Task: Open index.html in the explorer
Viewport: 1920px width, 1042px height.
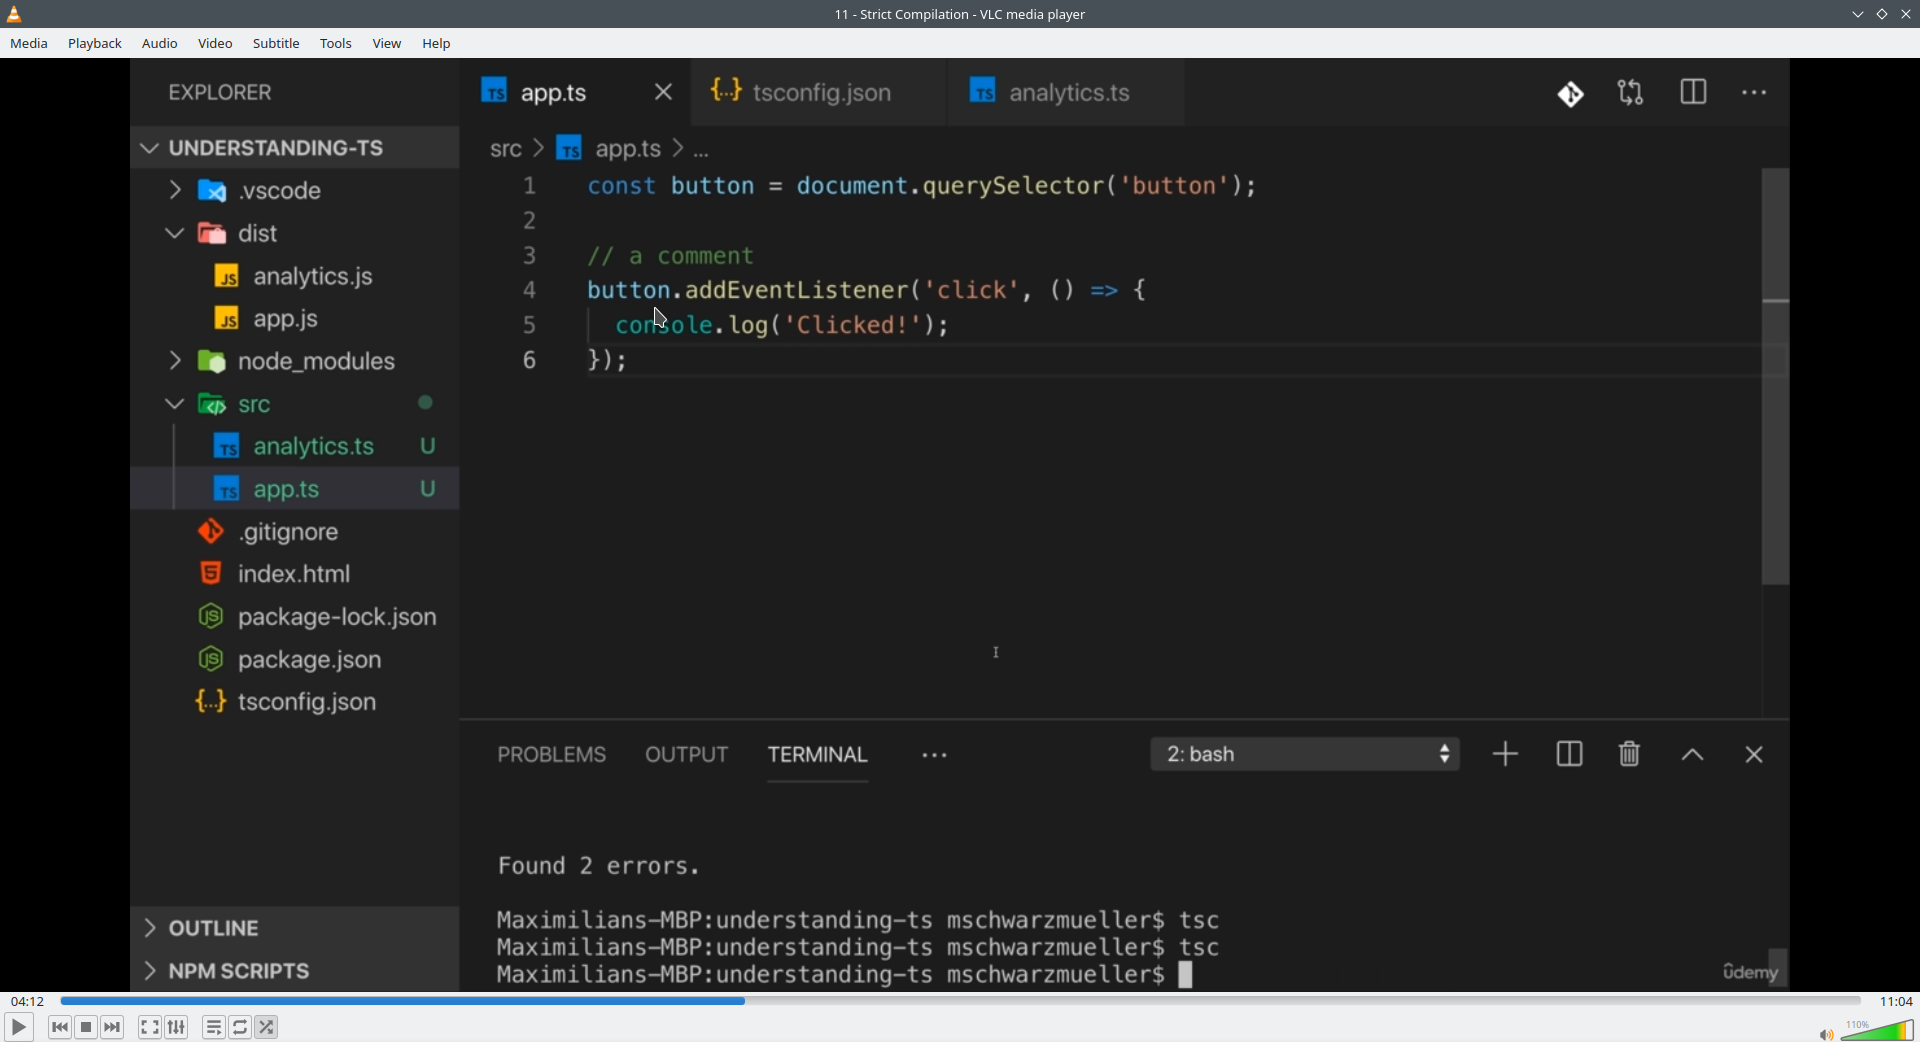Action: pyautogui.click(x=295, y=575)
